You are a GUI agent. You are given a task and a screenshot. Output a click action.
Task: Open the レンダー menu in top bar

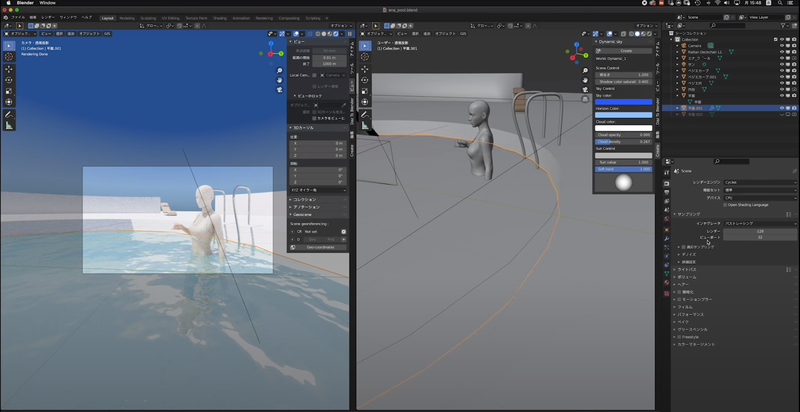pyautogui.click(x=48, y=17)
